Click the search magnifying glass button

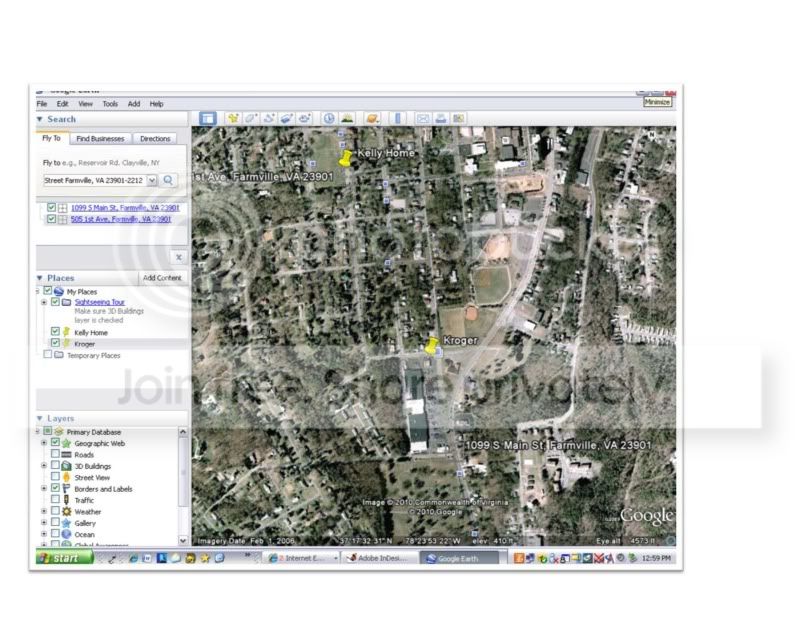169,180
